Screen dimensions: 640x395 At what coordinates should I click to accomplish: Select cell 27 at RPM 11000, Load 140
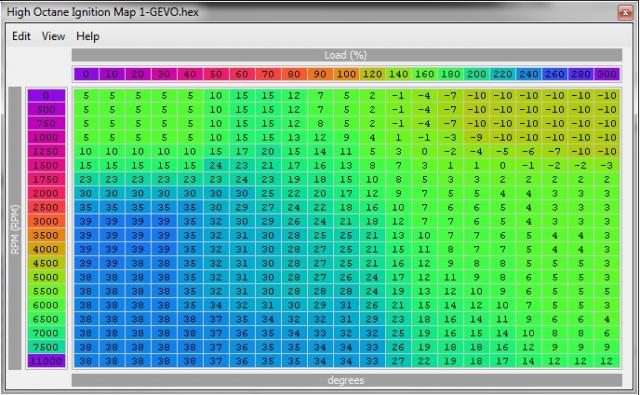click(x=398, y=361)
